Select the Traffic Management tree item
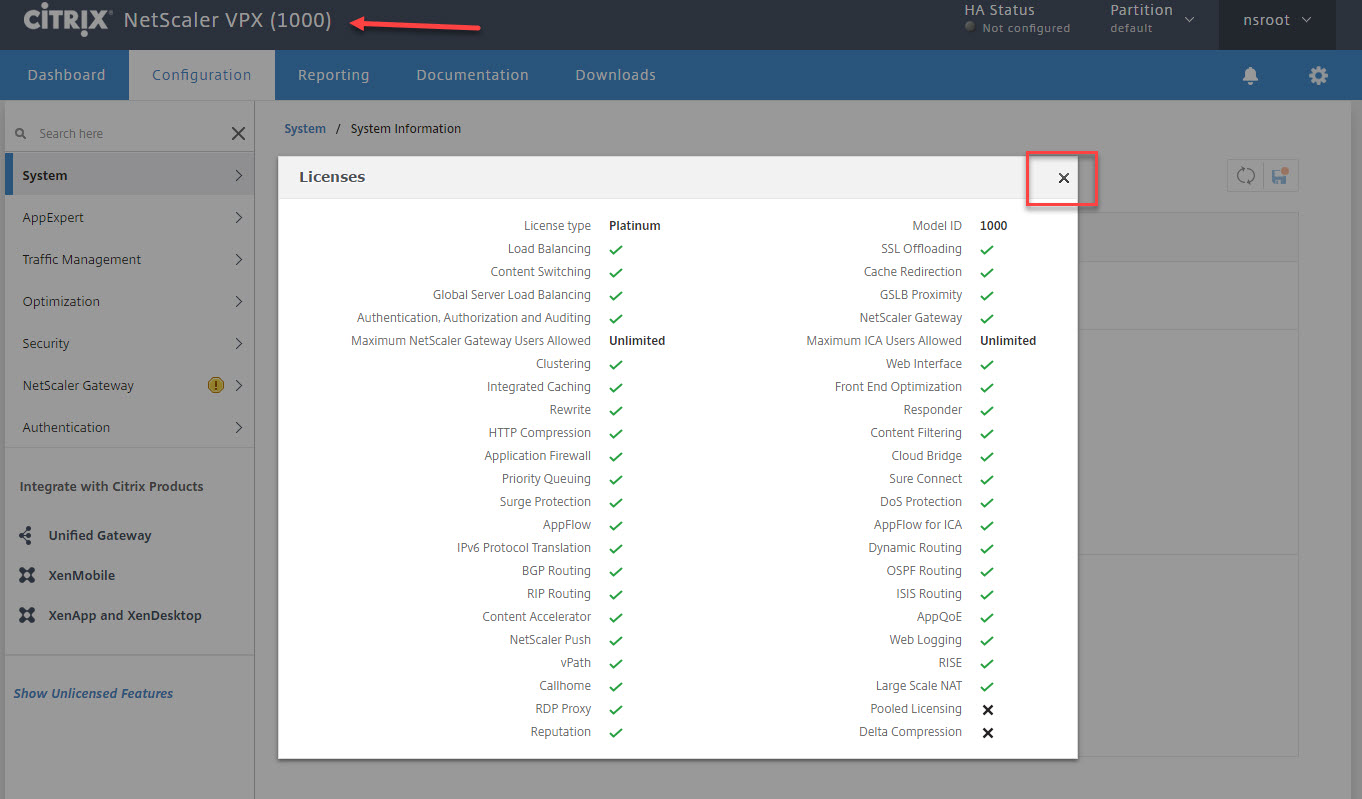1362x799 pixels. 129,259
